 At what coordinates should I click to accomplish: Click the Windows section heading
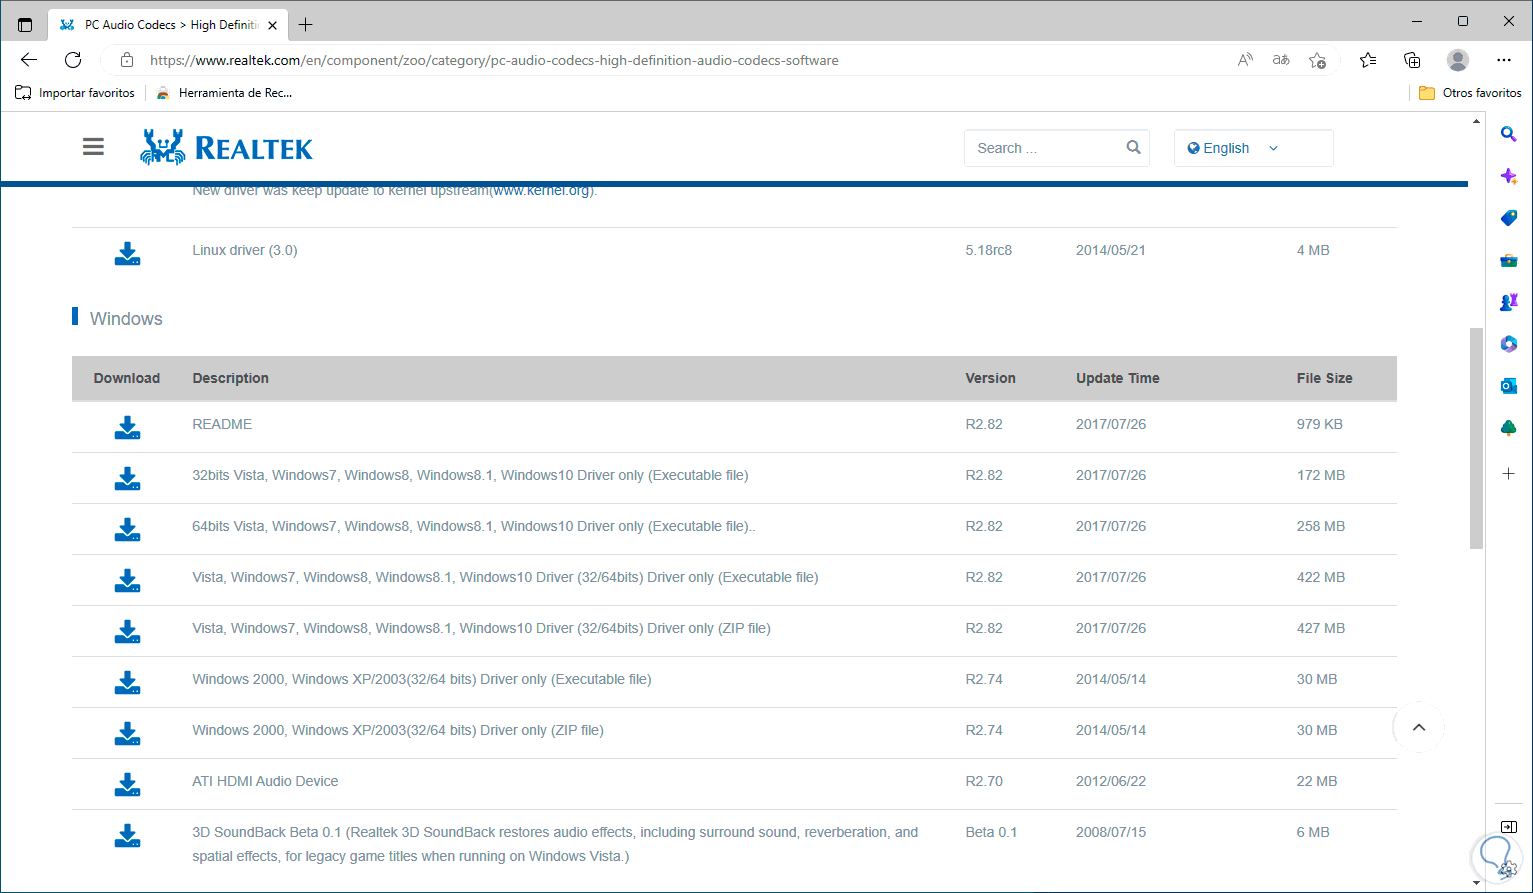click(126, 319)
